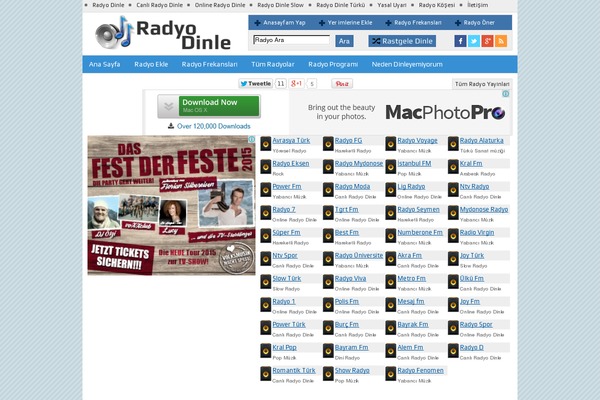This screenshot has height=400, width=600.
Task: Open Over 120,000 Downloads link
Action: [214, 126]
